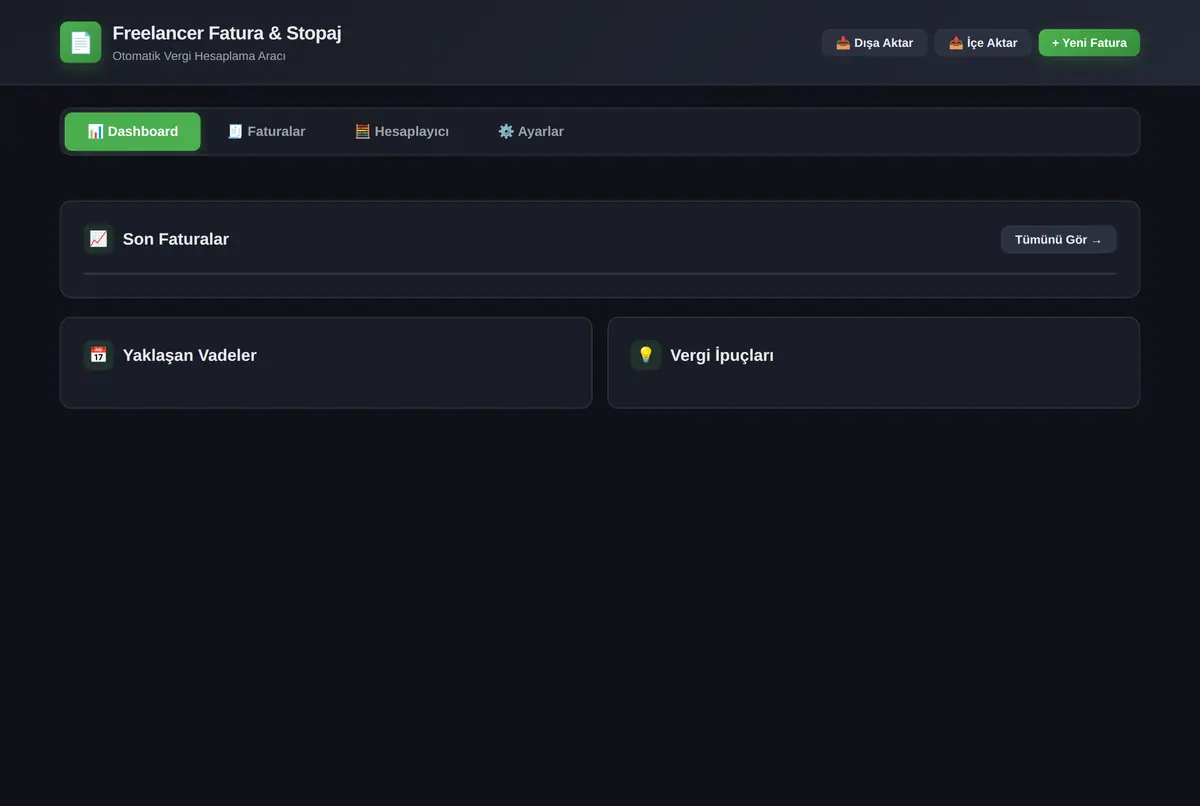The height and width of the screenshot is (806, 1200).
Task: Go to the Ayarlar tab
Action: [x=531, y=131]
